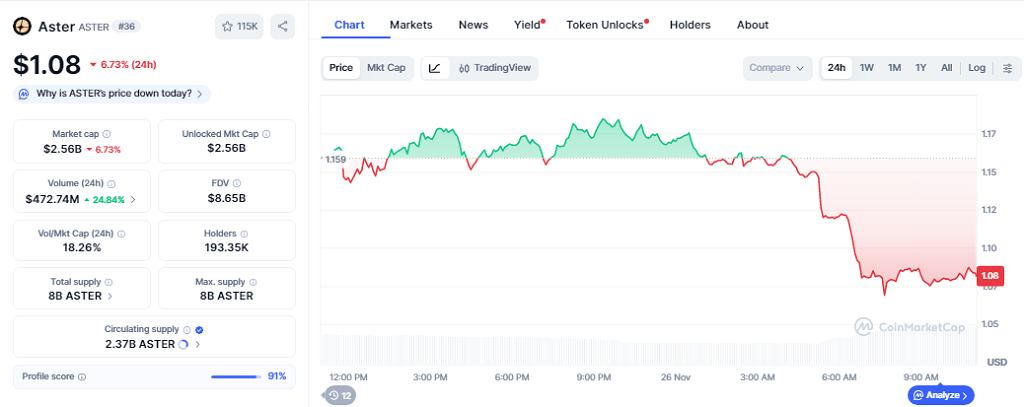Add Aster to watchlist with star
The width and height of the screenshot is (1024, 407).
239,26
